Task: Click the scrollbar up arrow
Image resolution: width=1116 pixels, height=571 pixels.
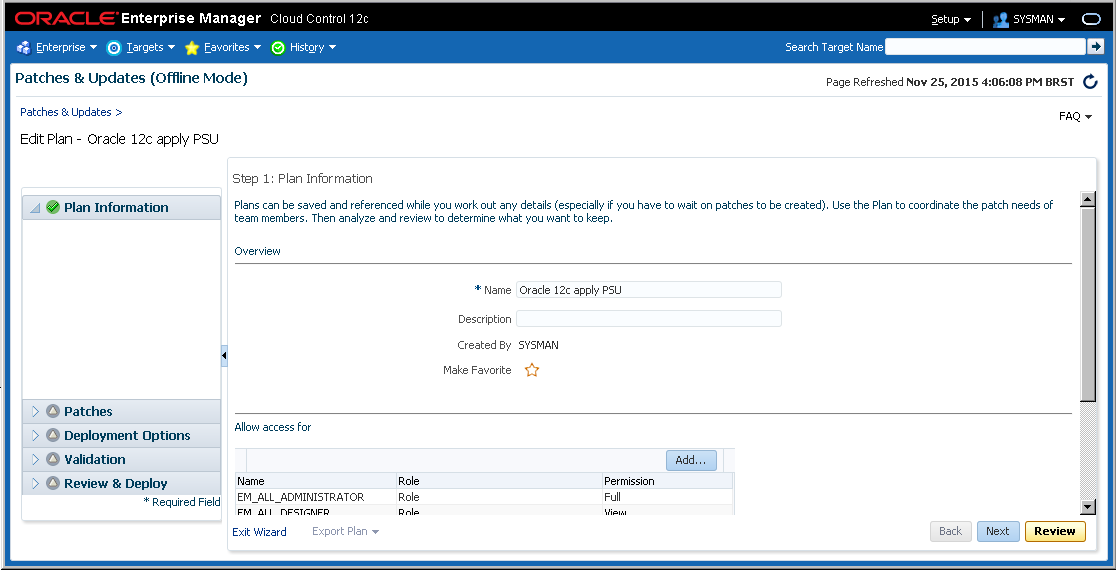Action: click(x=1087, y=200)
